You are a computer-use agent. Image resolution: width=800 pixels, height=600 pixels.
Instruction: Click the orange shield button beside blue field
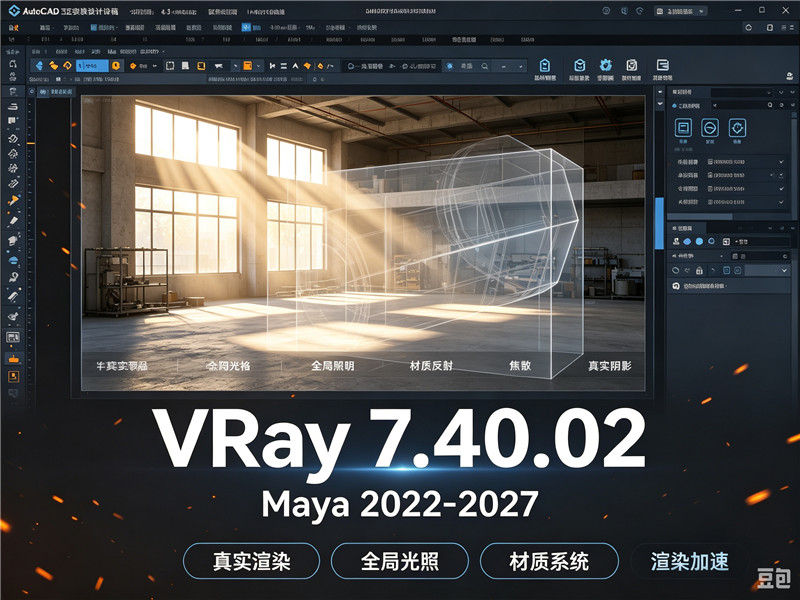pos(116,65)
